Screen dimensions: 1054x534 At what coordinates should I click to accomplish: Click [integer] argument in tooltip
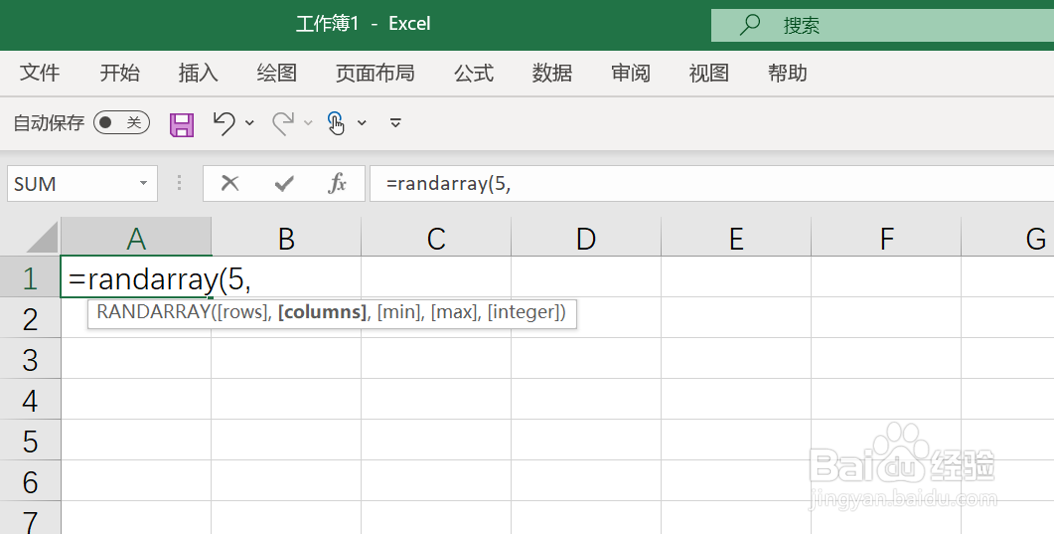(x=524, y=312)
